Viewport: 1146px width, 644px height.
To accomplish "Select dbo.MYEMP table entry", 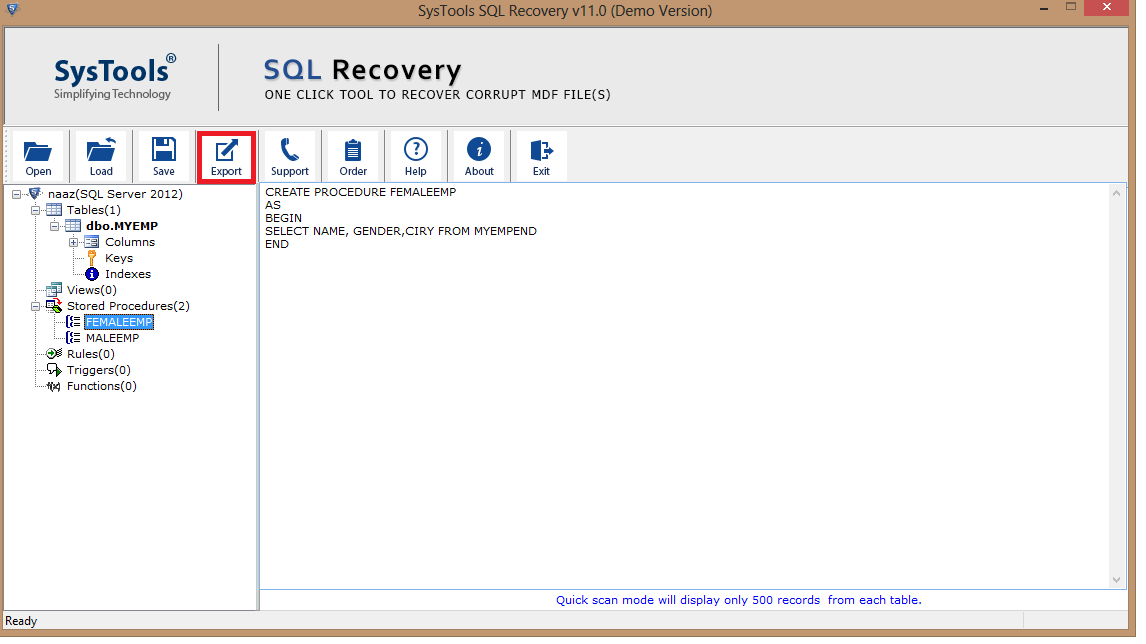I will tap(122, 226).
